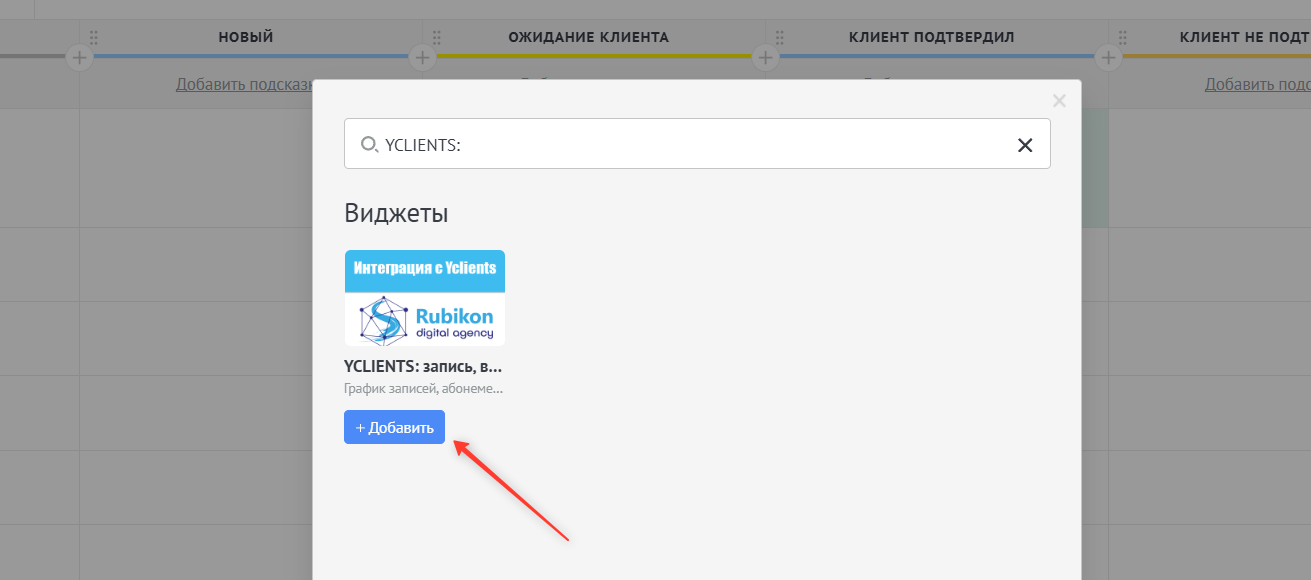Click Добавить подс link under КЛИЕНТ НЕ ПОДТ

coord(1257,84)
